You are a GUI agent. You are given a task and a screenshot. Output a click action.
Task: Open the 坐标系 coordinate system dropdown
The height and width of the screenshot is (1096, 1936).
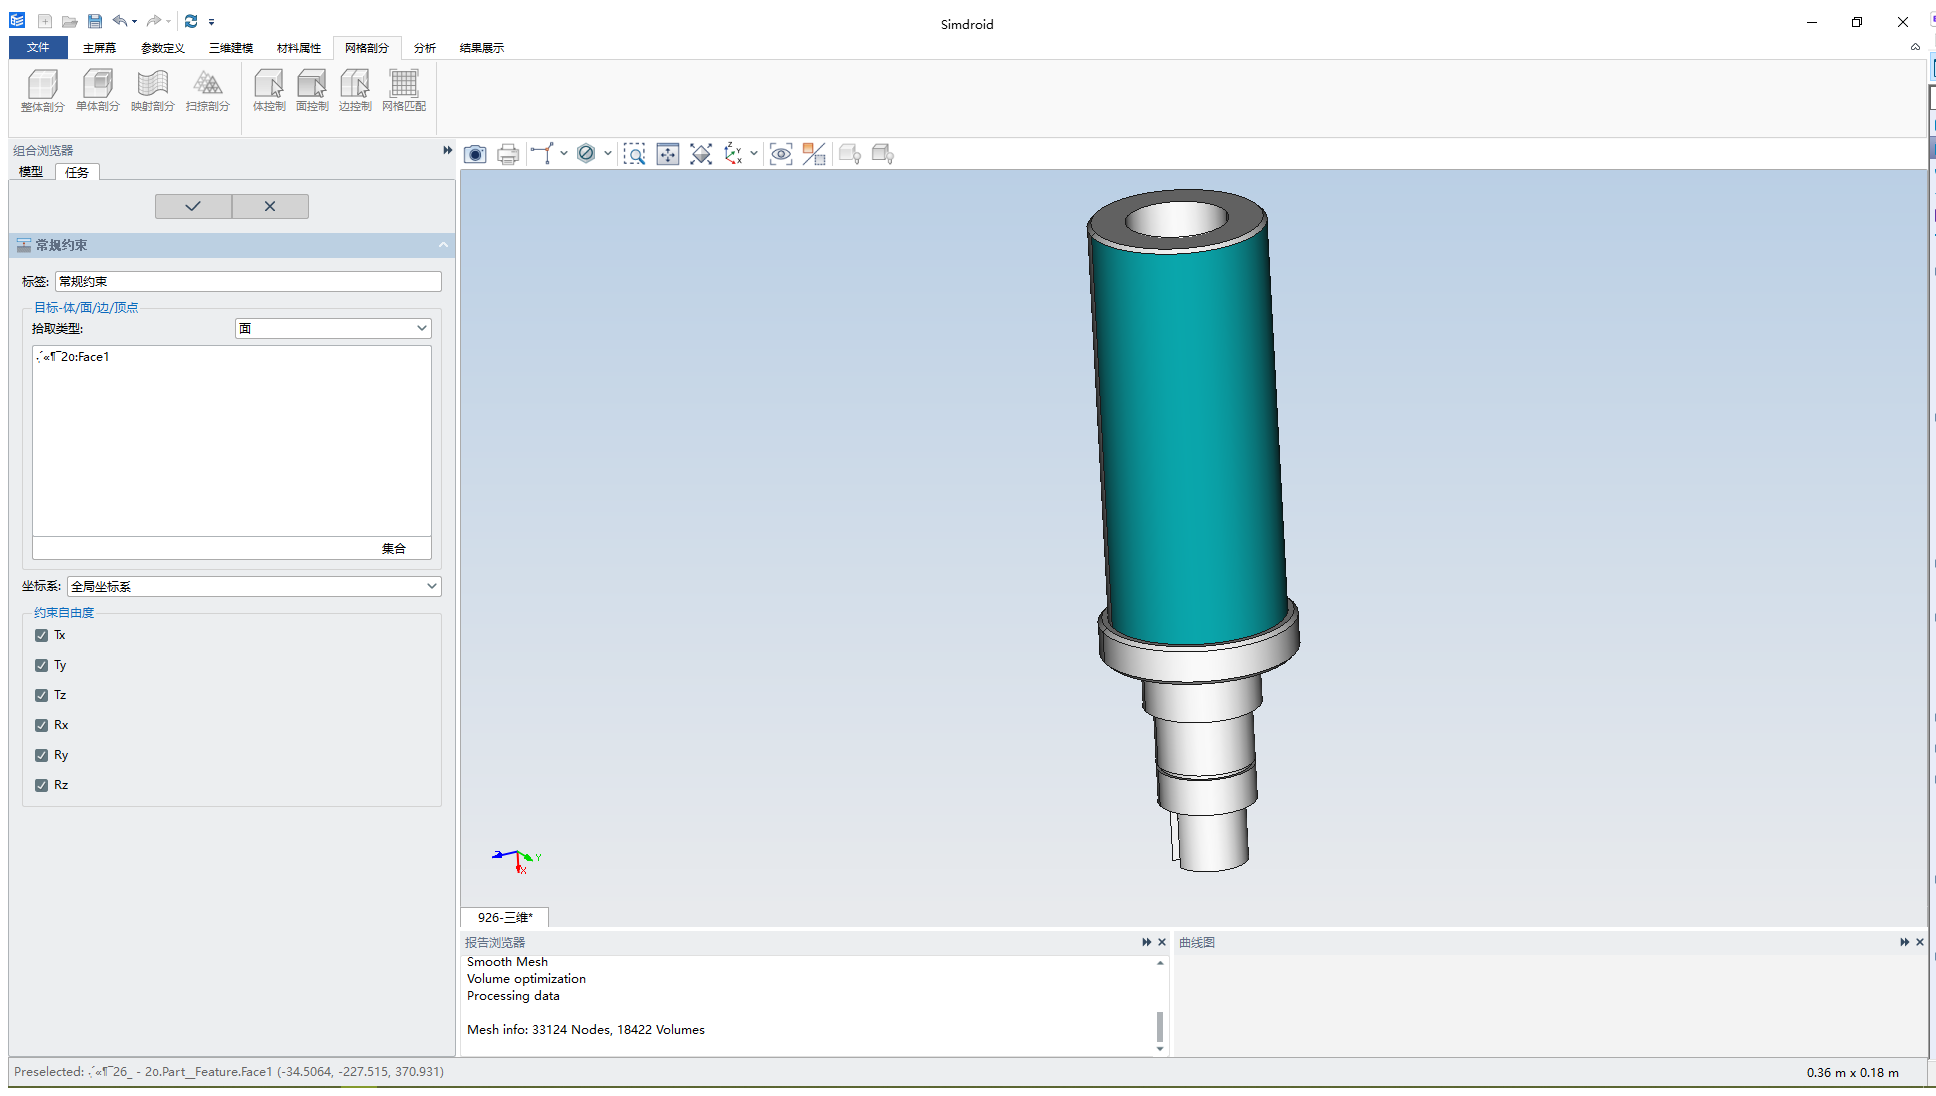[254, 586]
